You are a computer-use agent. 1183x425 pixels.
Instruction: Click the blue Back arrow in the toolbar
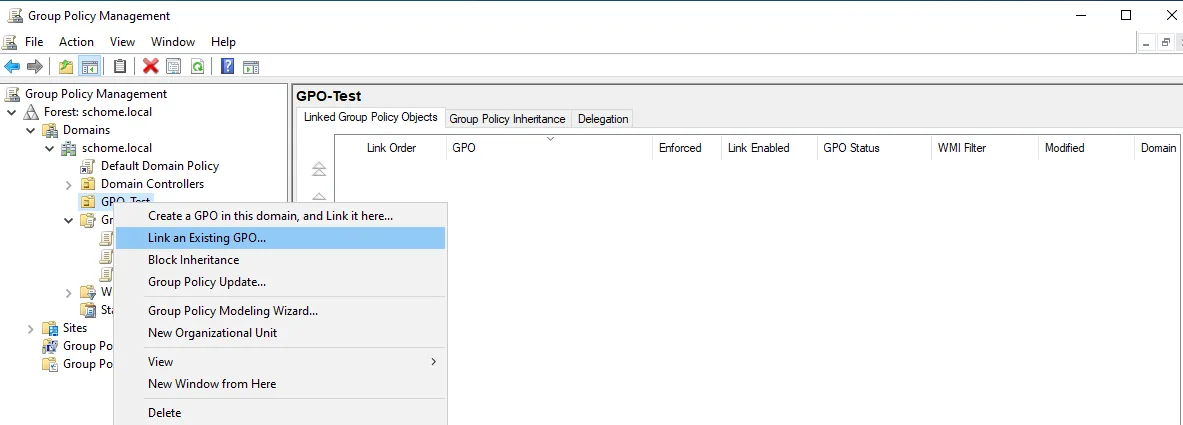12,66
